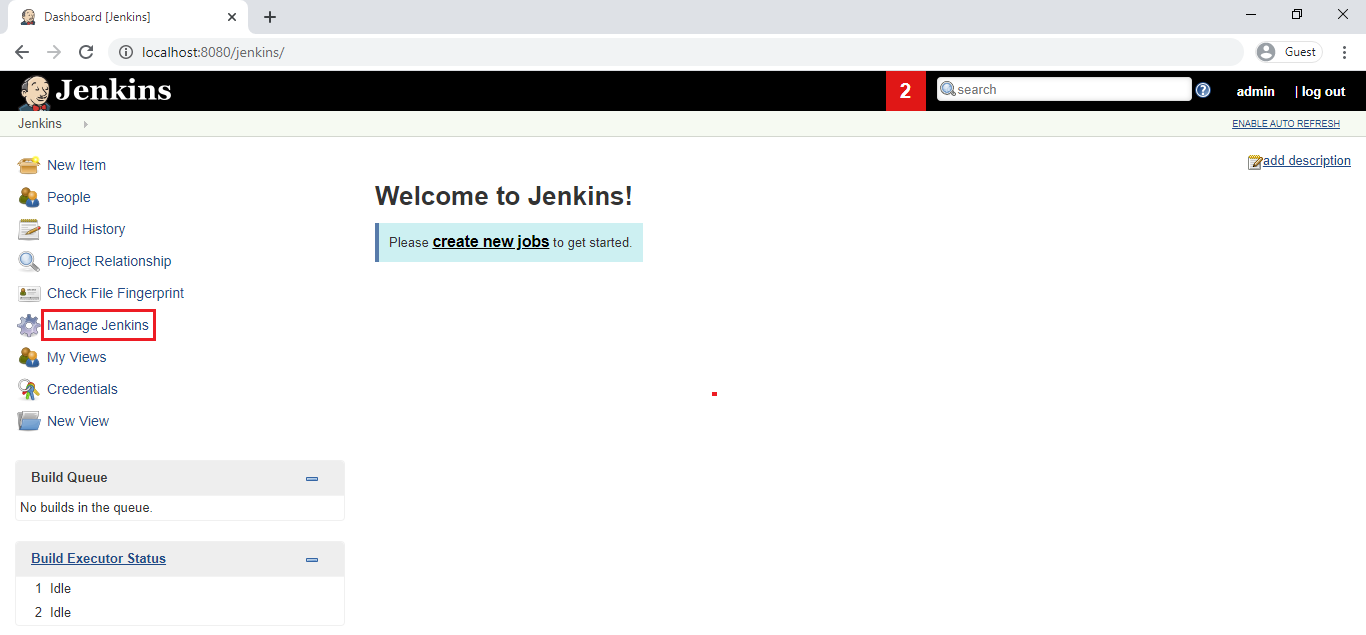Open the admin user link
This screenshot has height=635, width=1366.
[x=1256, y=91]
